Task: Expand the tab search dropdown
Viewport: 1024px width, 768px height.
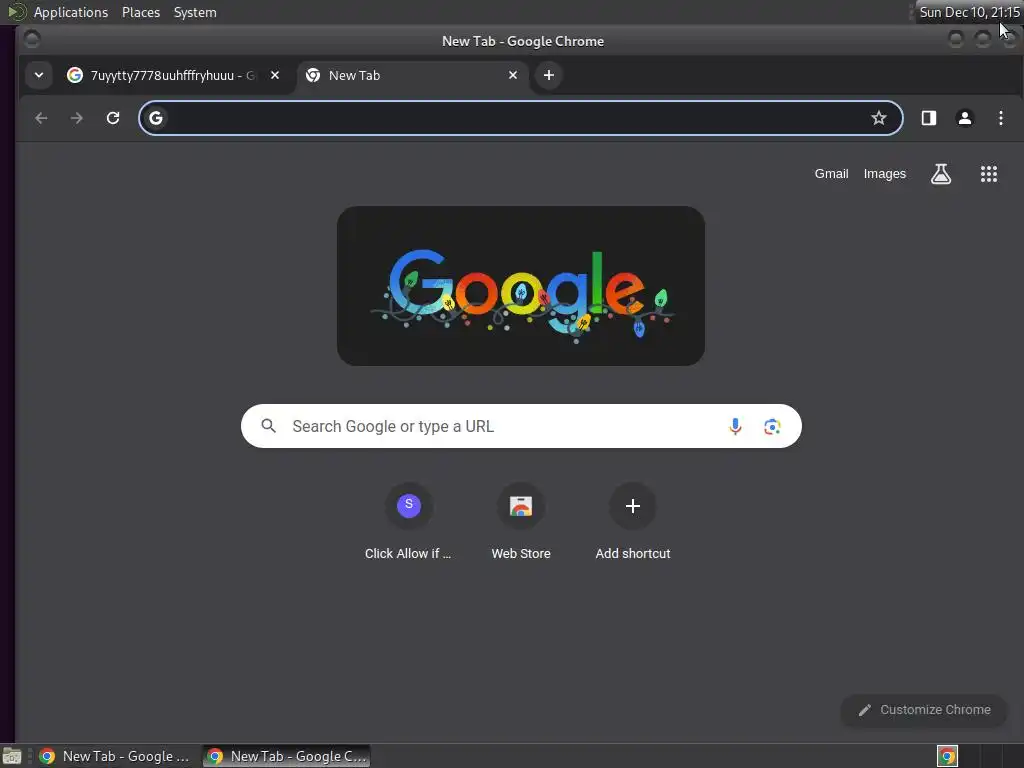Action: tap(39, 75)
